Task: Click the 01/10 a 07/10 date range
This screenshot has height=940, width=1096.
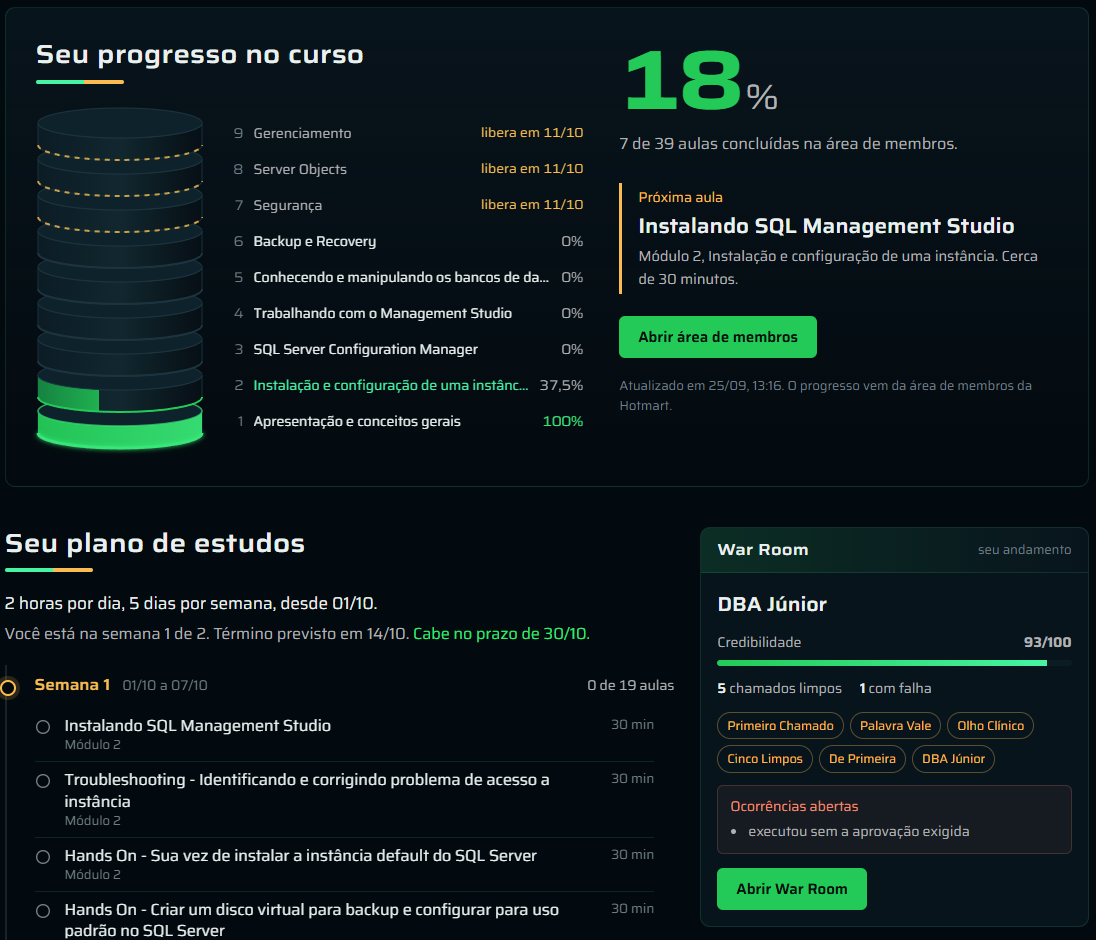Action: 165,686
